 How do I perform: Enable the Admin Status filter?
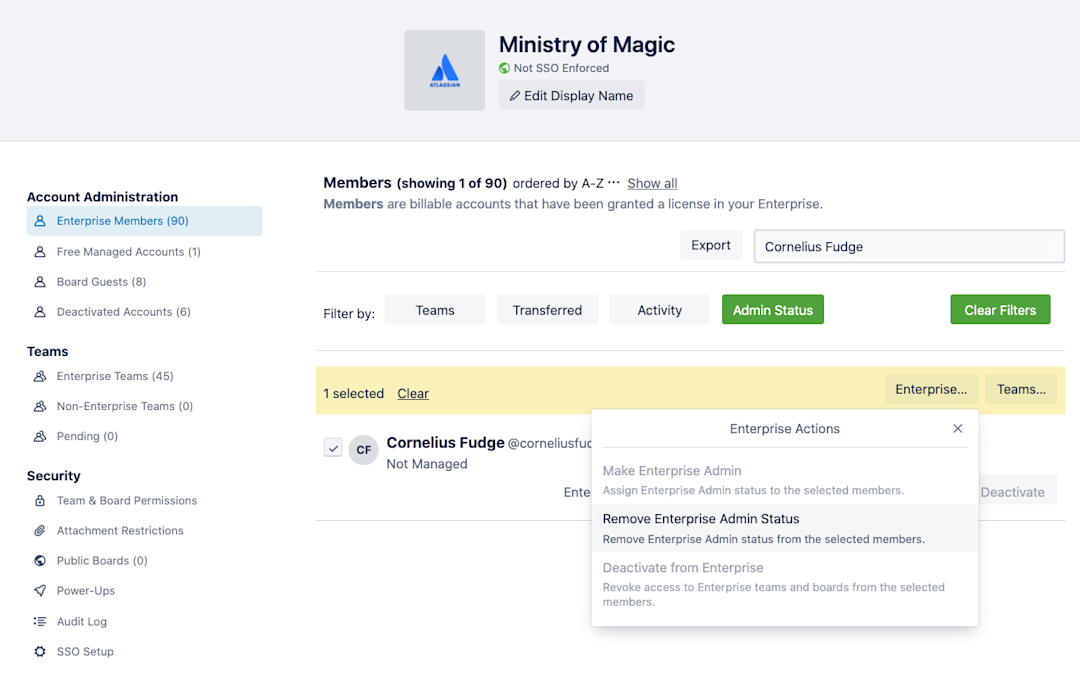click(772, 309)
